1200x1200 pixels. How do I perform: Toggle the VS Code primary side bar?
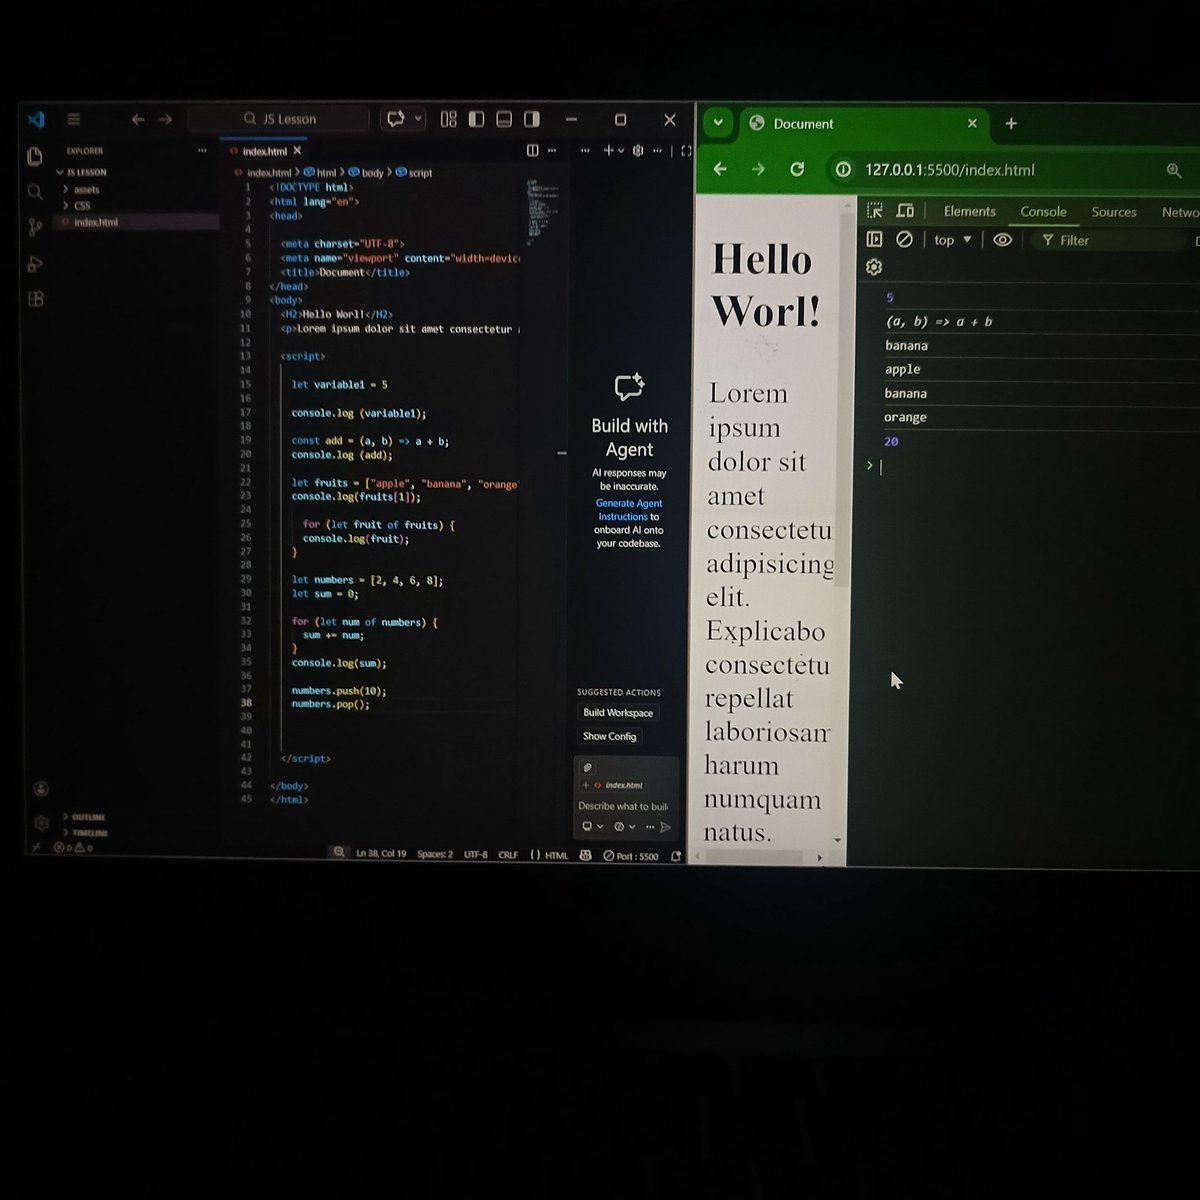click(477, 119)
